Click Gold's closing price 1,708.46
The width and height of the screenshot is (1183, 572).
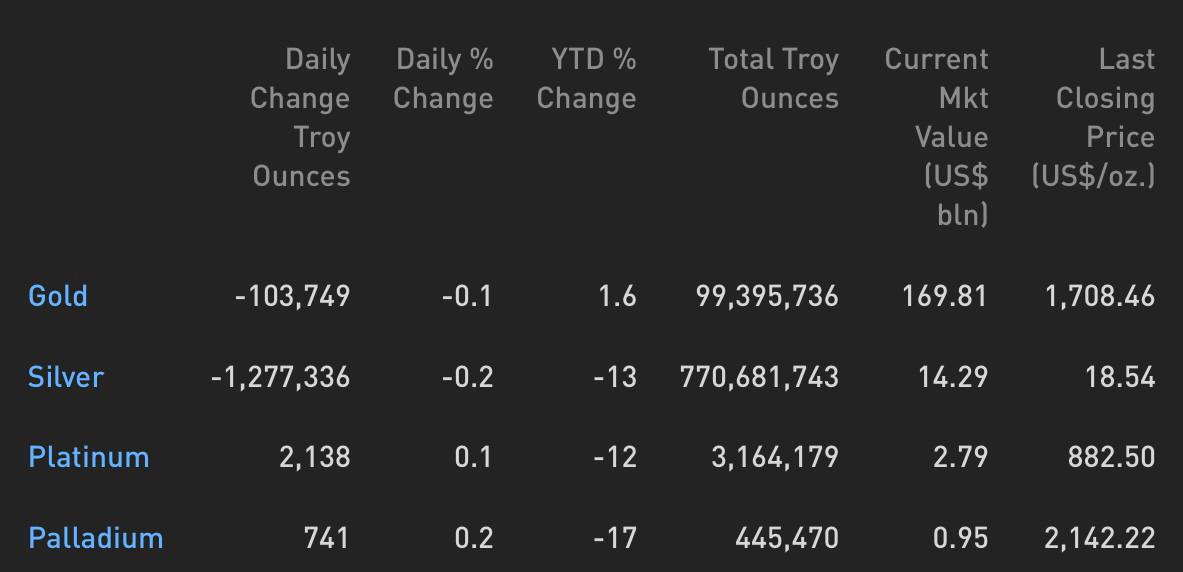1100,296
